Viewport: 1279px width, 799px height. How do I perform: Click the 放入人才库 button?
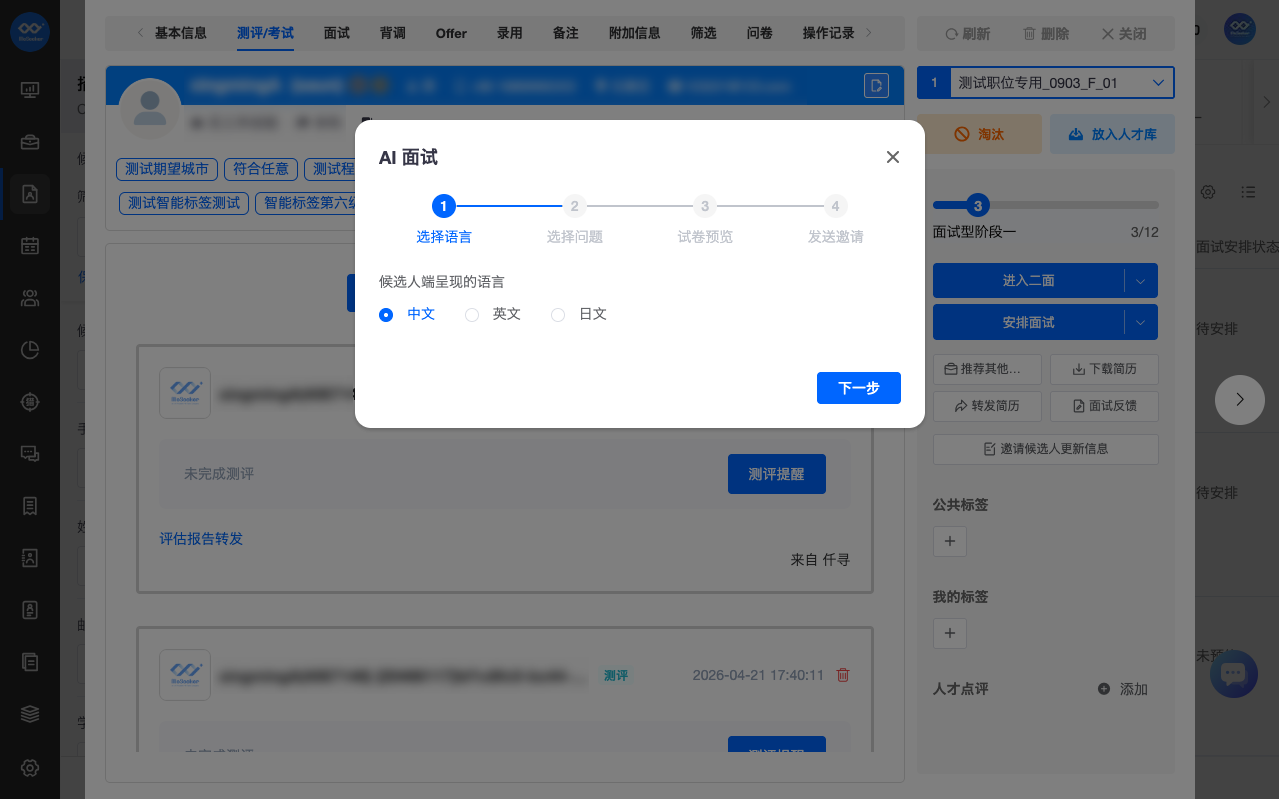[x=1112, y=134]
